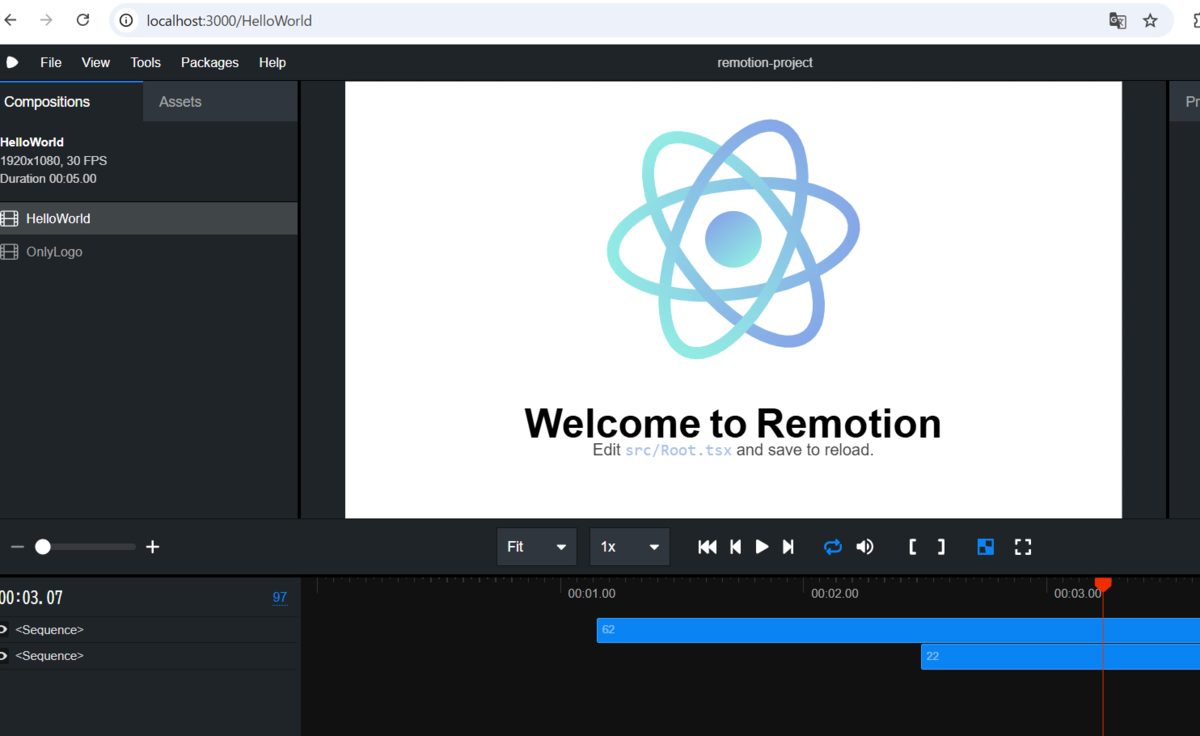
Task: Open the Help menu
Action: click(272, 62)
